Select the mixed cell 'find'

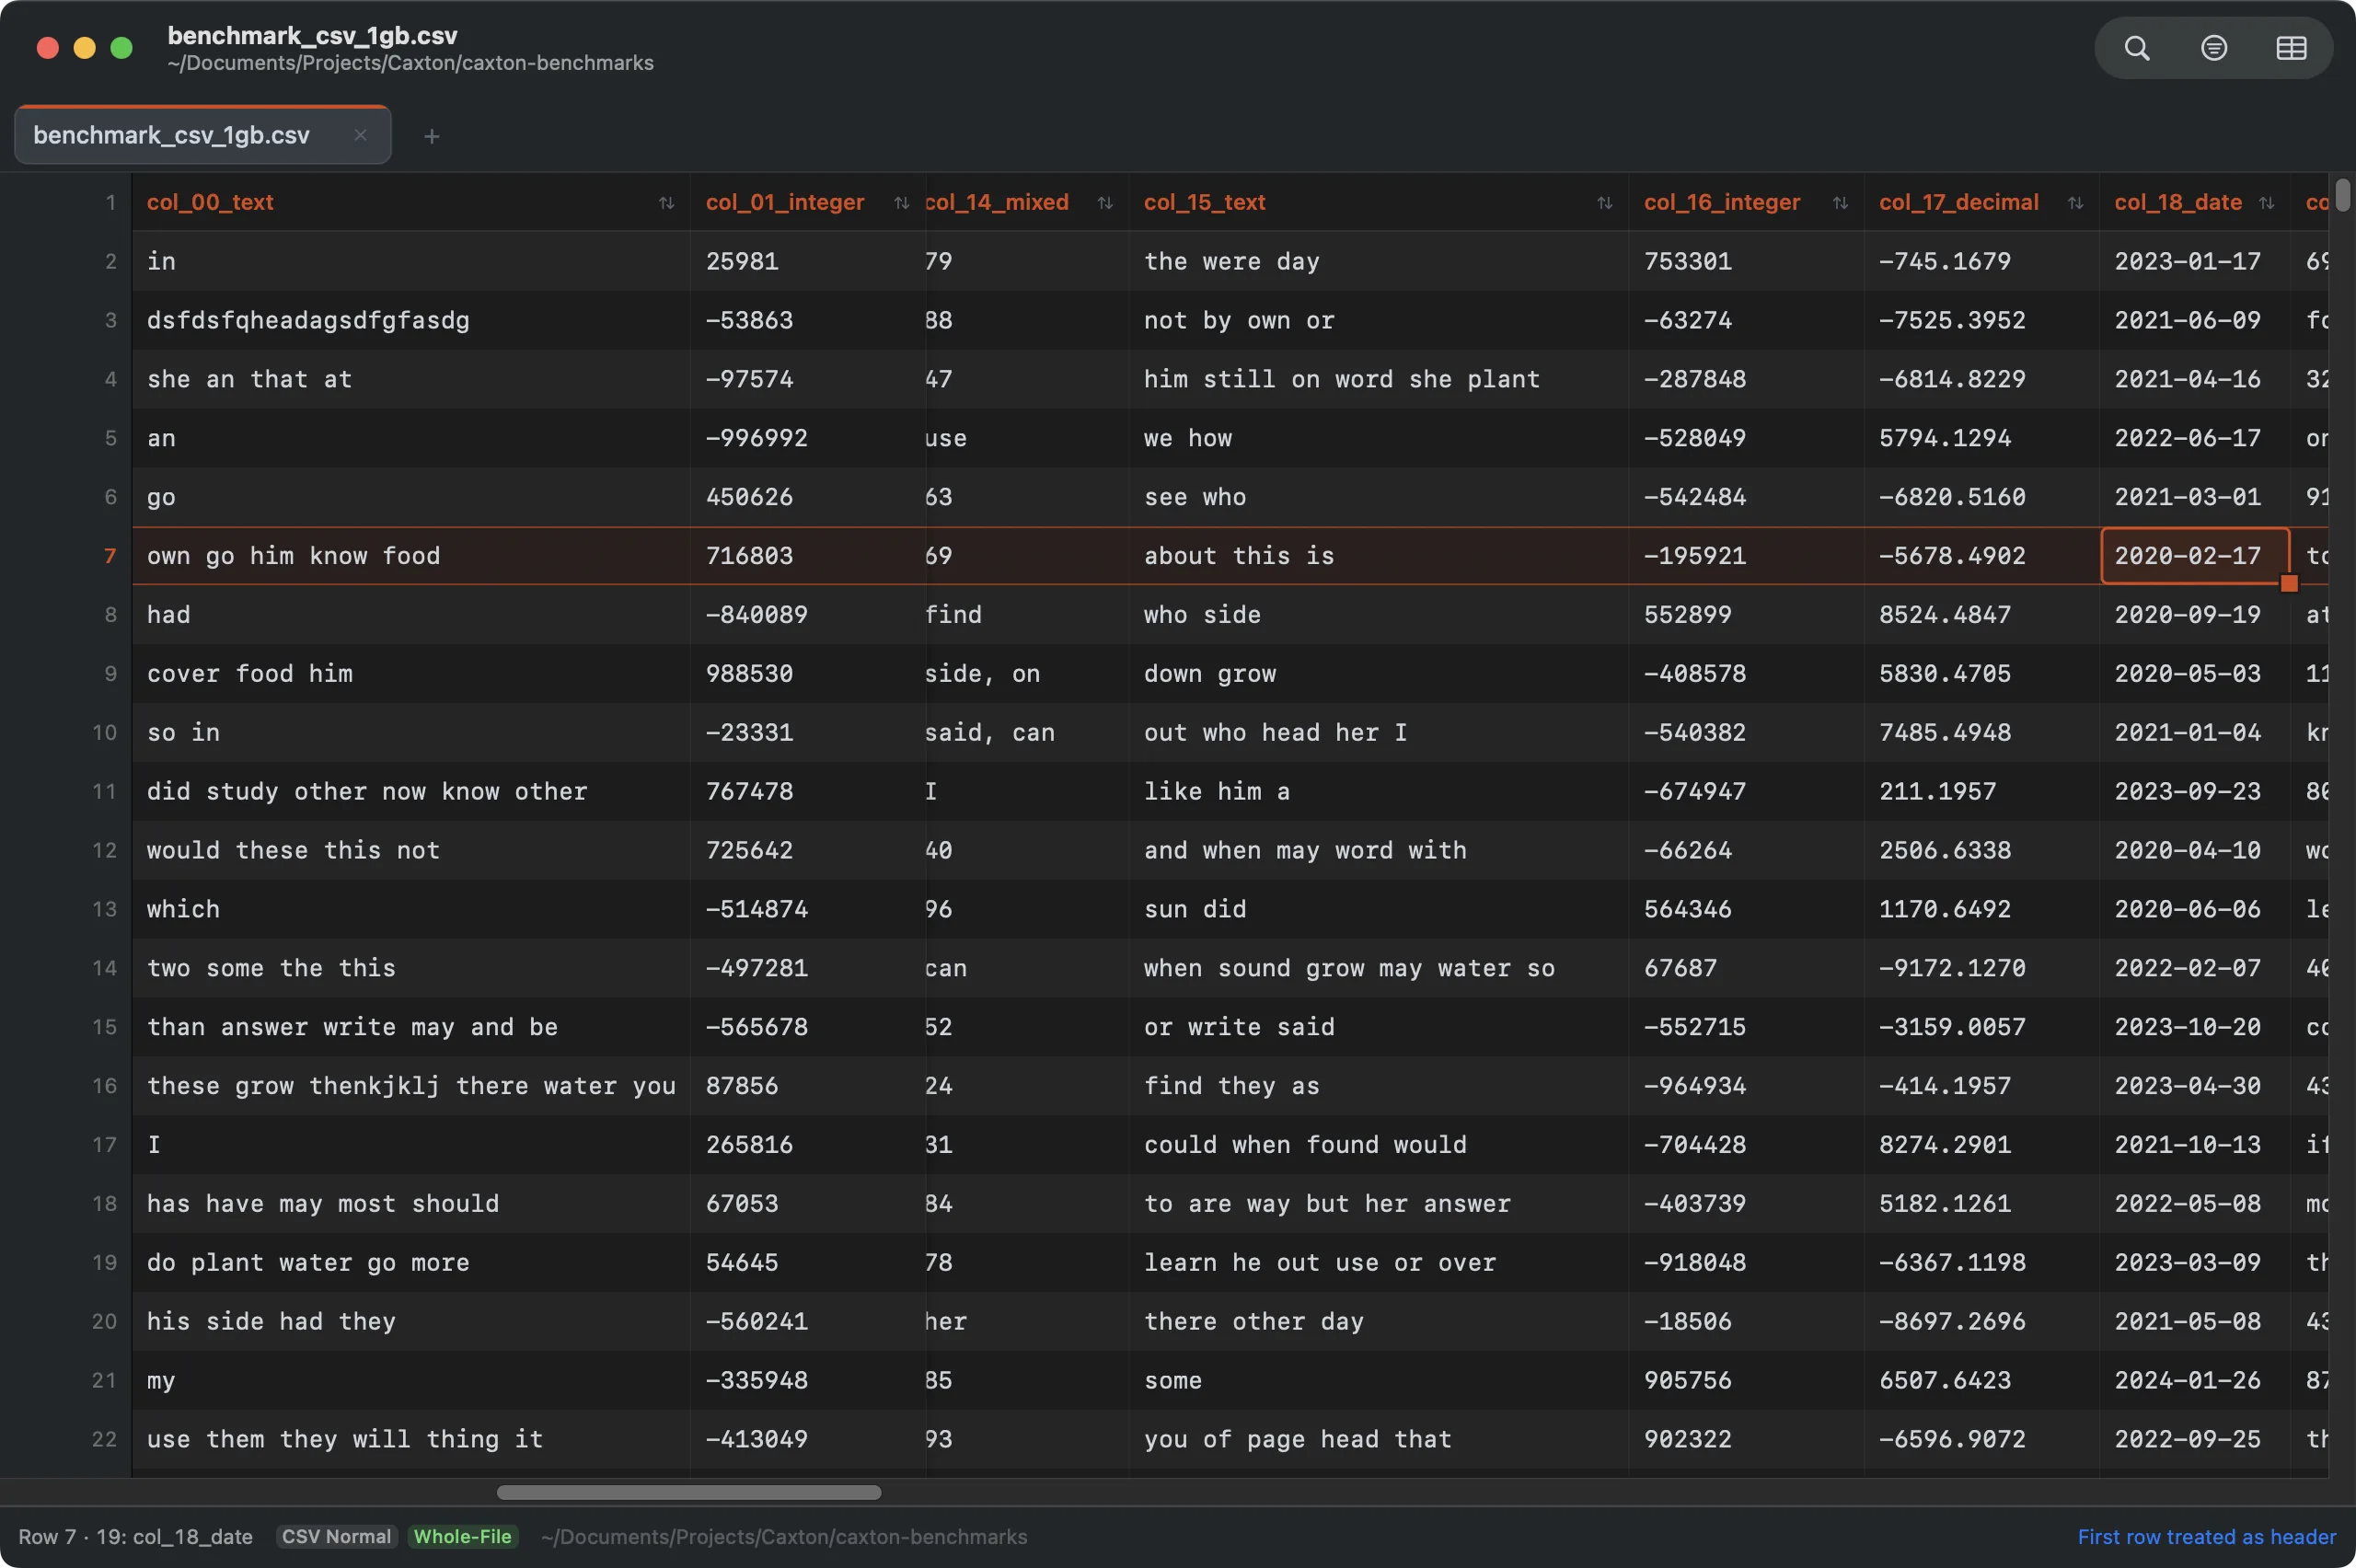click(1027, 614)
